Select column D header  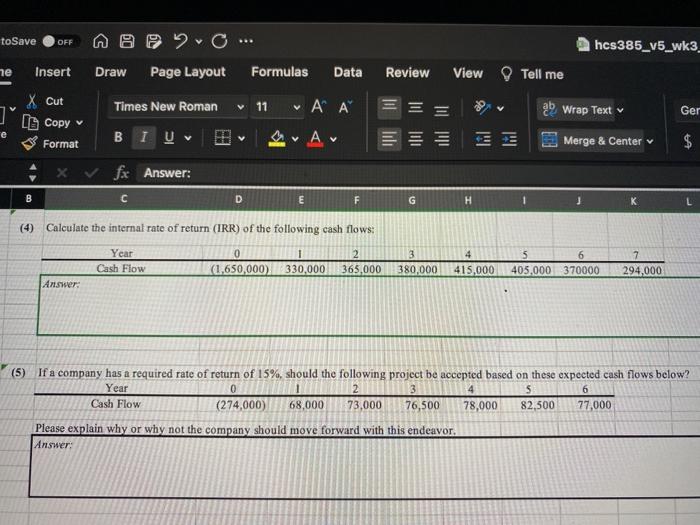tap(238, 200)
